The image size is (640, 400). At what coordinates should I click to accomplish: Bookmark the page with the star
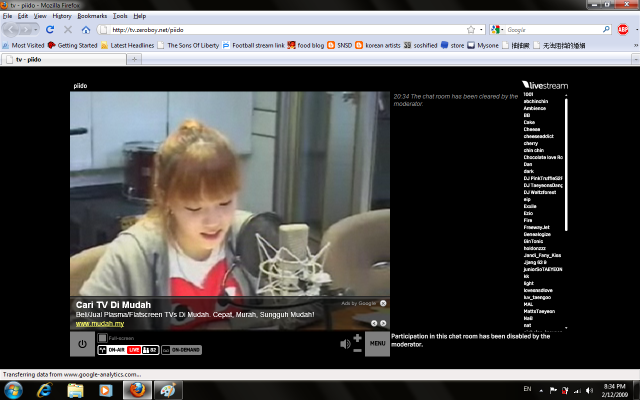click(470, 30)
